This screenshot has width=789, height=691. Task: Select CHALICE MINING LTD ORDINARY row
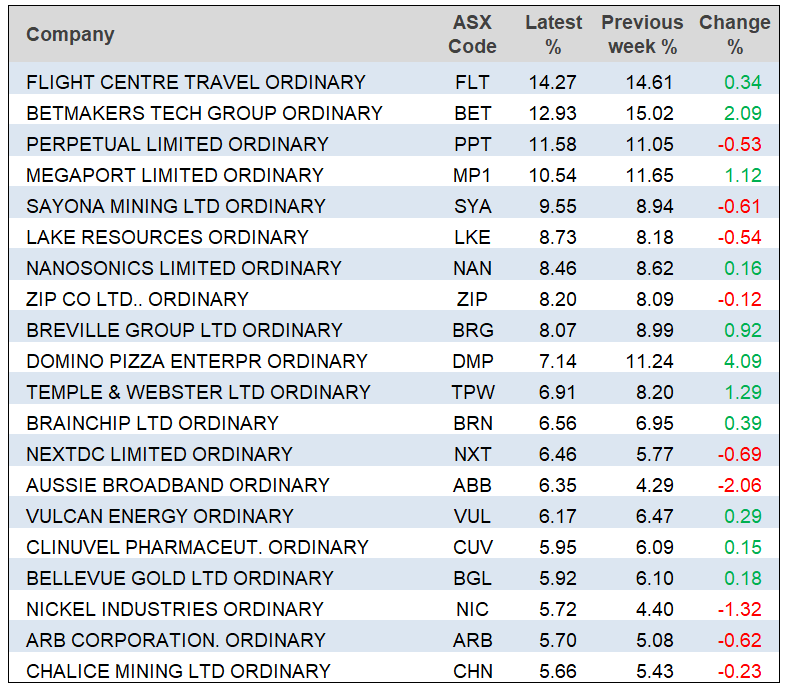[x=178, y=671]
